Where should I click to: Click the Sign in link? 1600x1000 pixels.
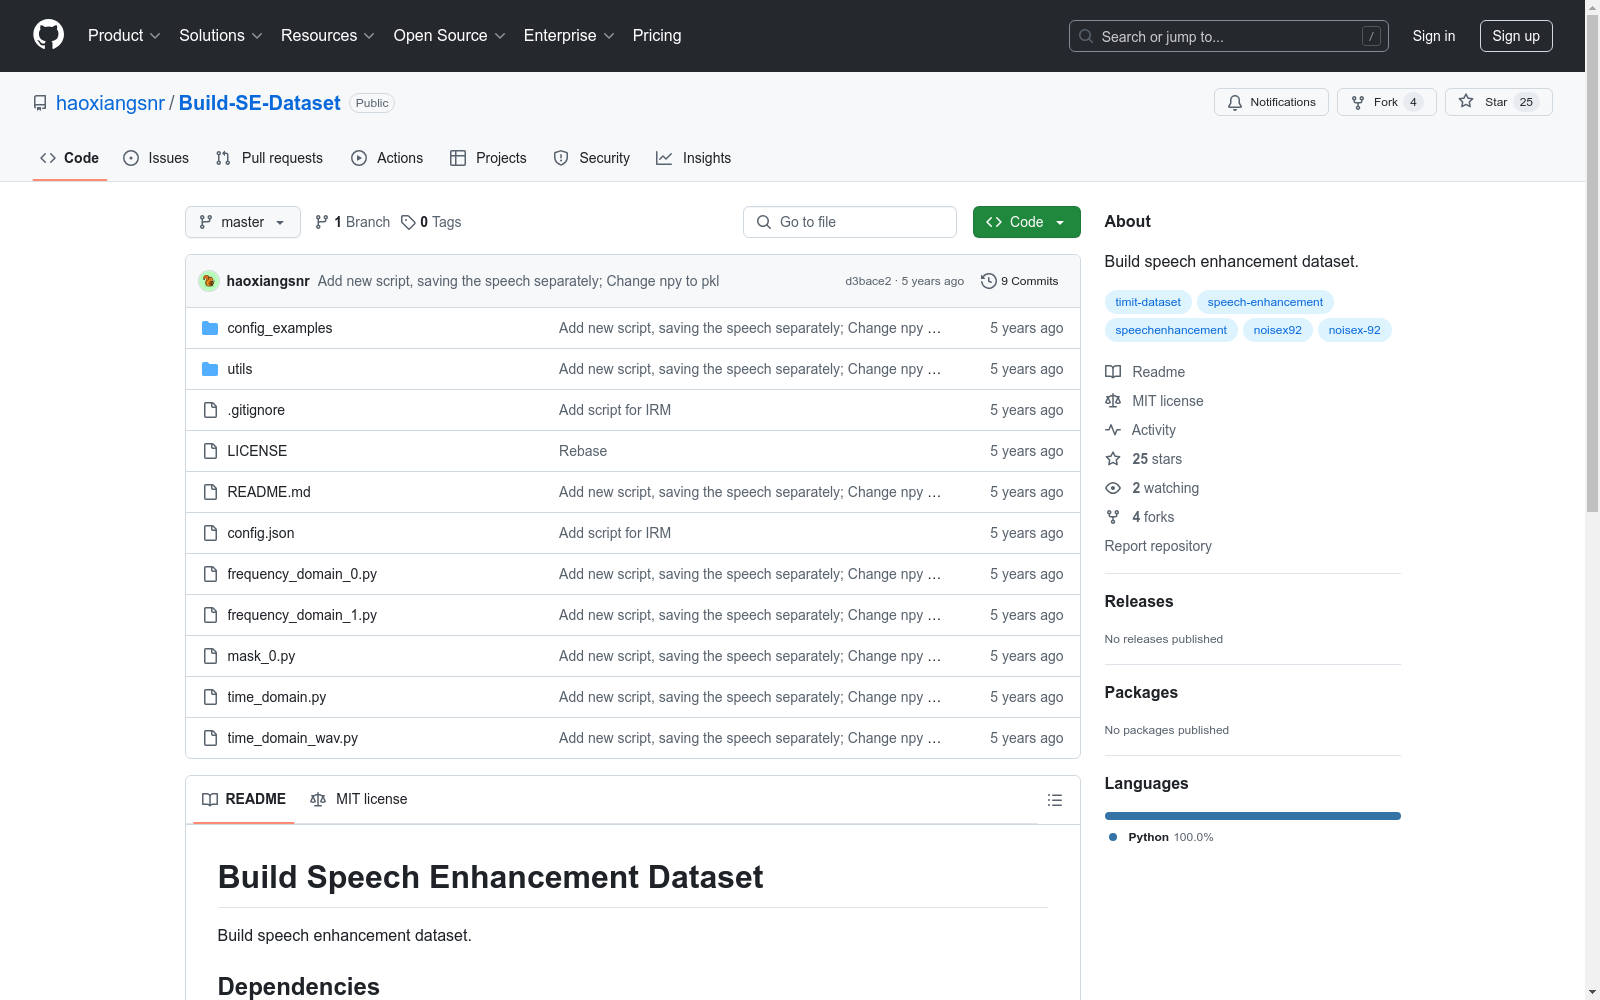[1434, 36]
